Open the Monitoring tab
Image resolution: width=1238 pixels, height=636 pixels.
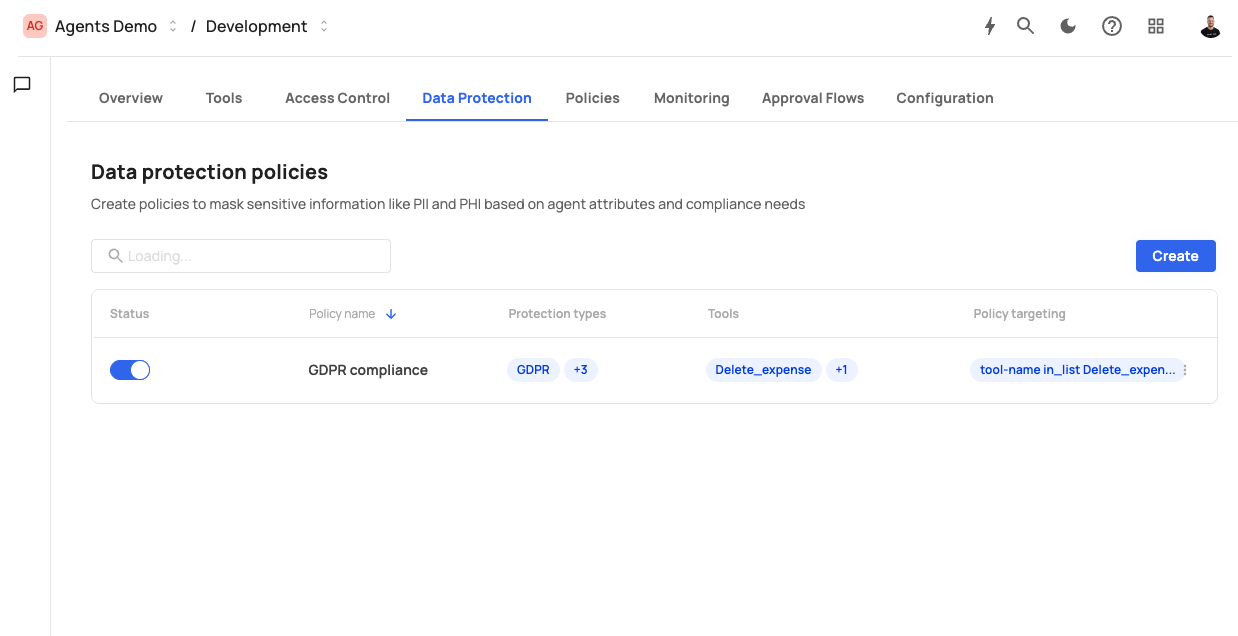point(691,98)
